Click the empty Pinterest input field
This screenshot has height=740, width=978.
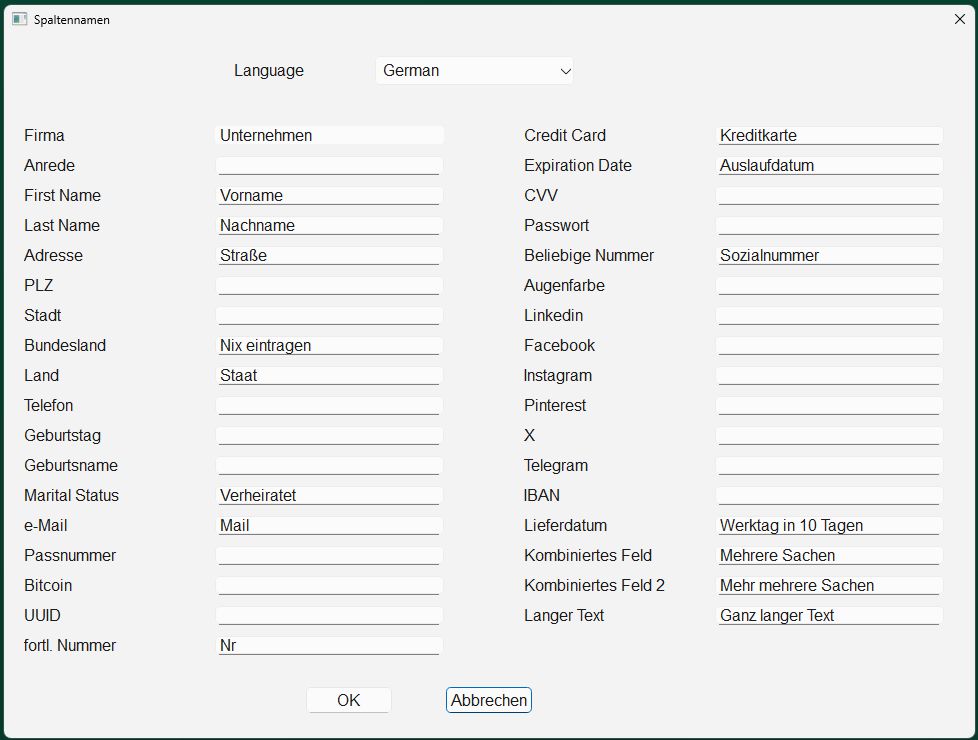(829, 405)
